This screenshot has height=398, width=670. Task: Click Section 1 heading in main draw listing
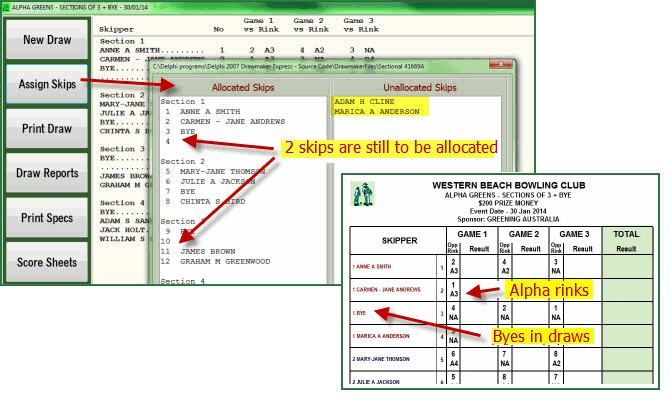[x=122, y=41]
